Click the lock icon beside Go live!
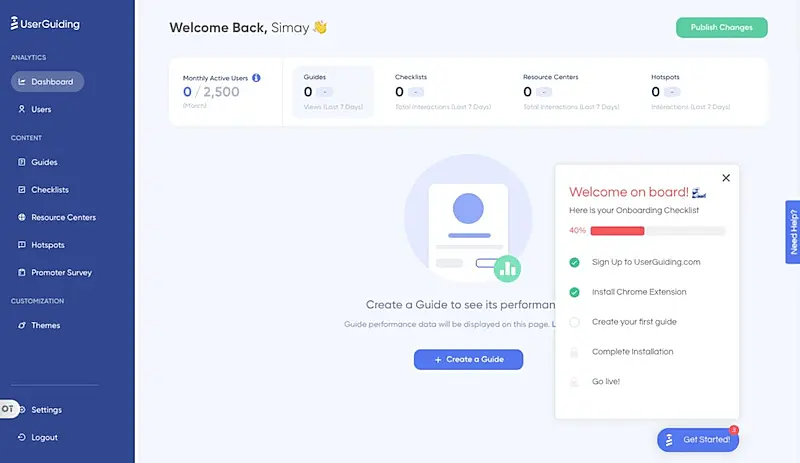The image size is (800, 463). pyautogui.click(x=574, y=381)
